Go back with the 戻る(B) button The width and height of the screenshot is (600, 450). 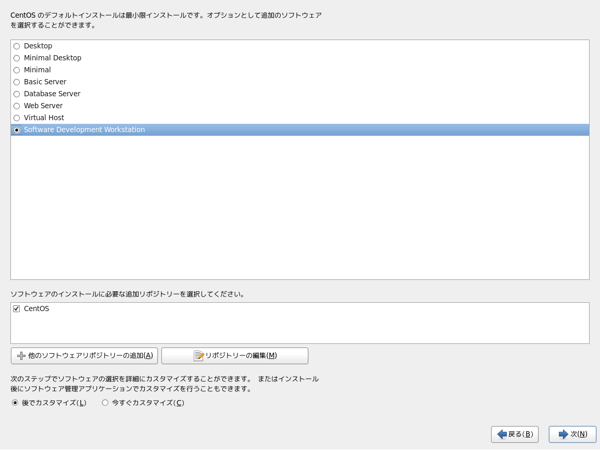515,434
